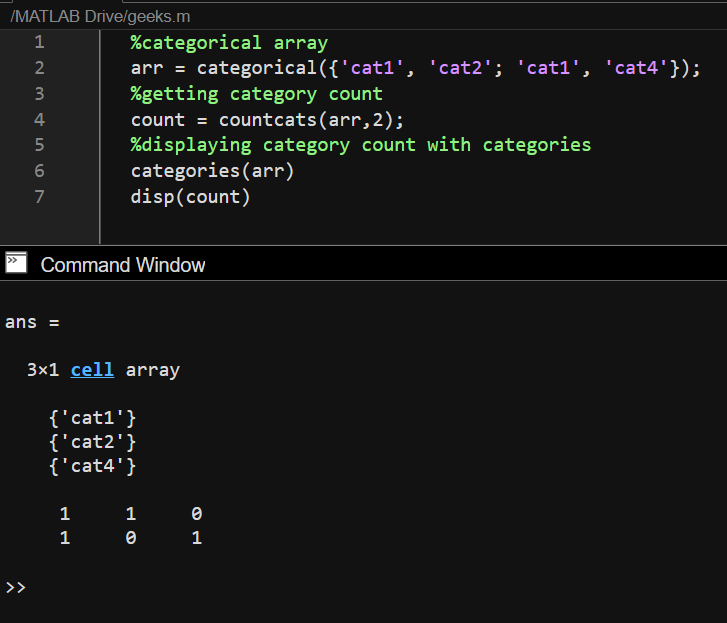
Task: Open the 'cell' hyperlink in output
Action: coord(92,370)
